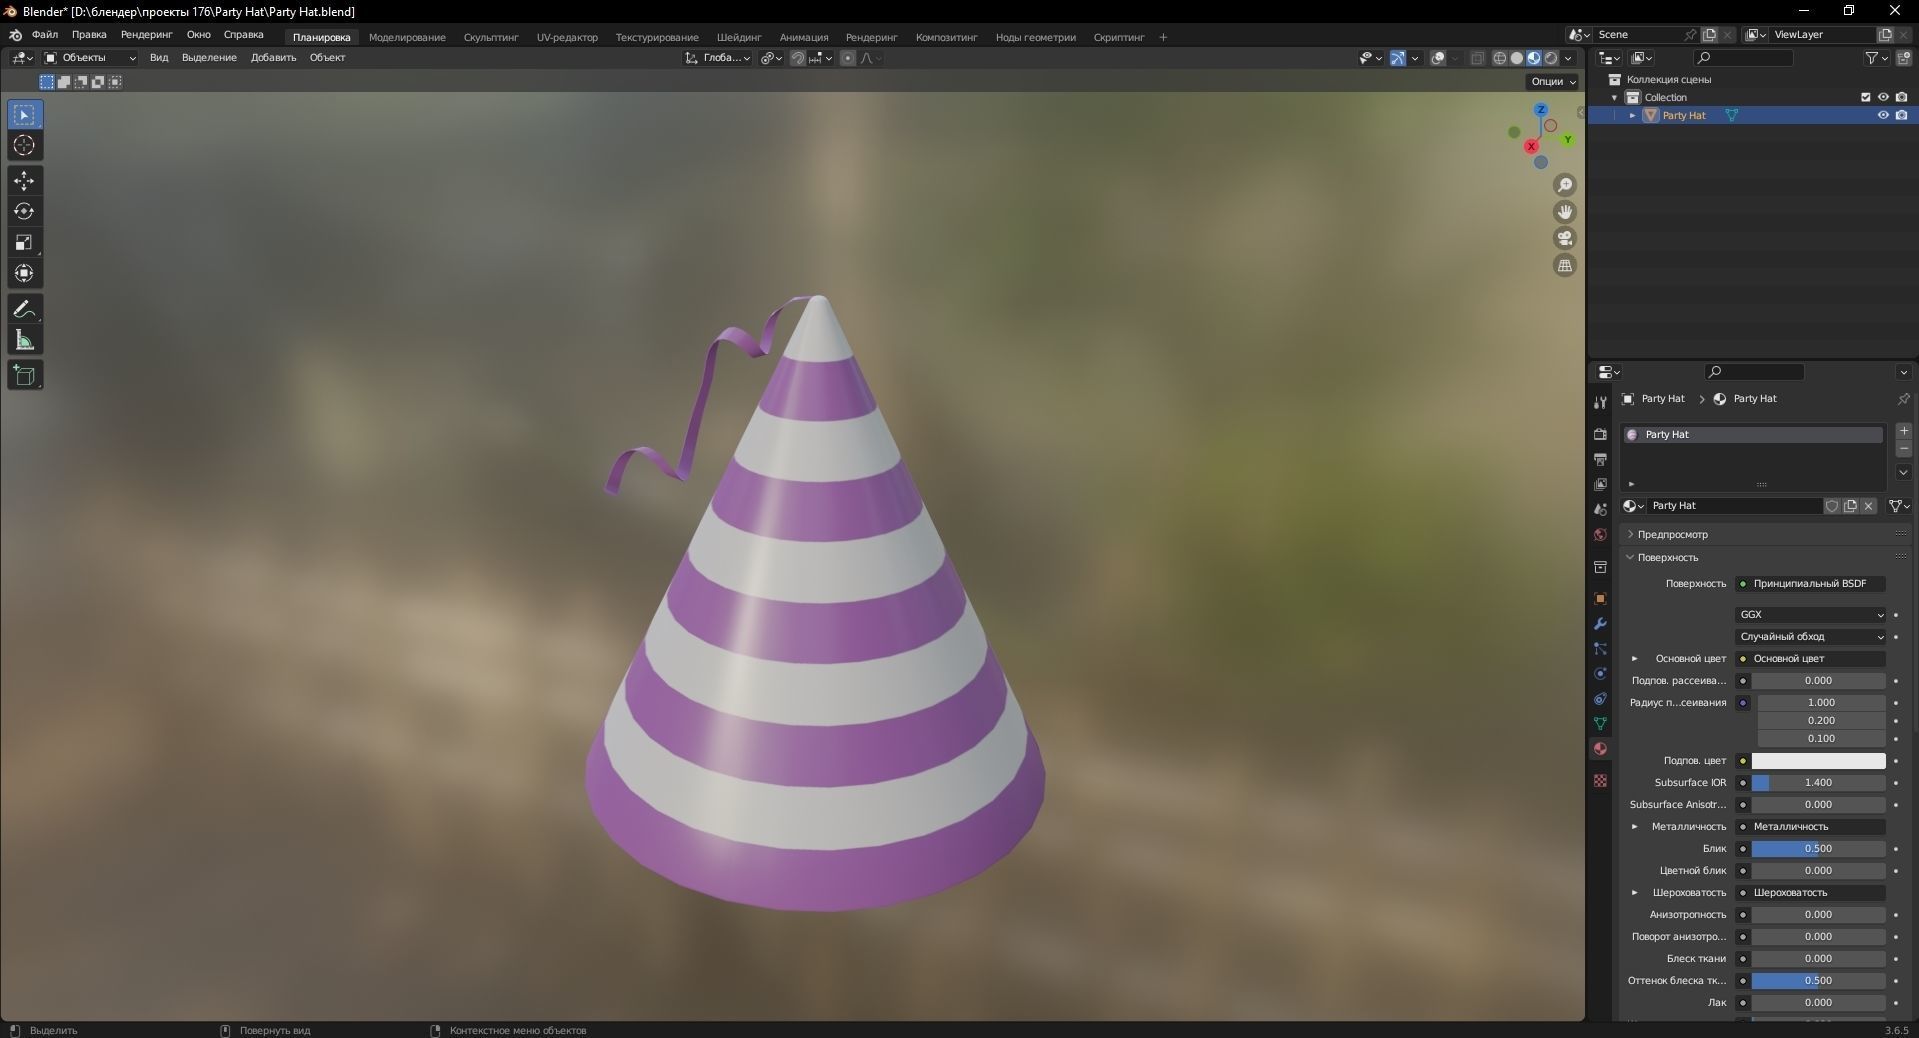Toggle viewport gizmos display

point(1398,58)
